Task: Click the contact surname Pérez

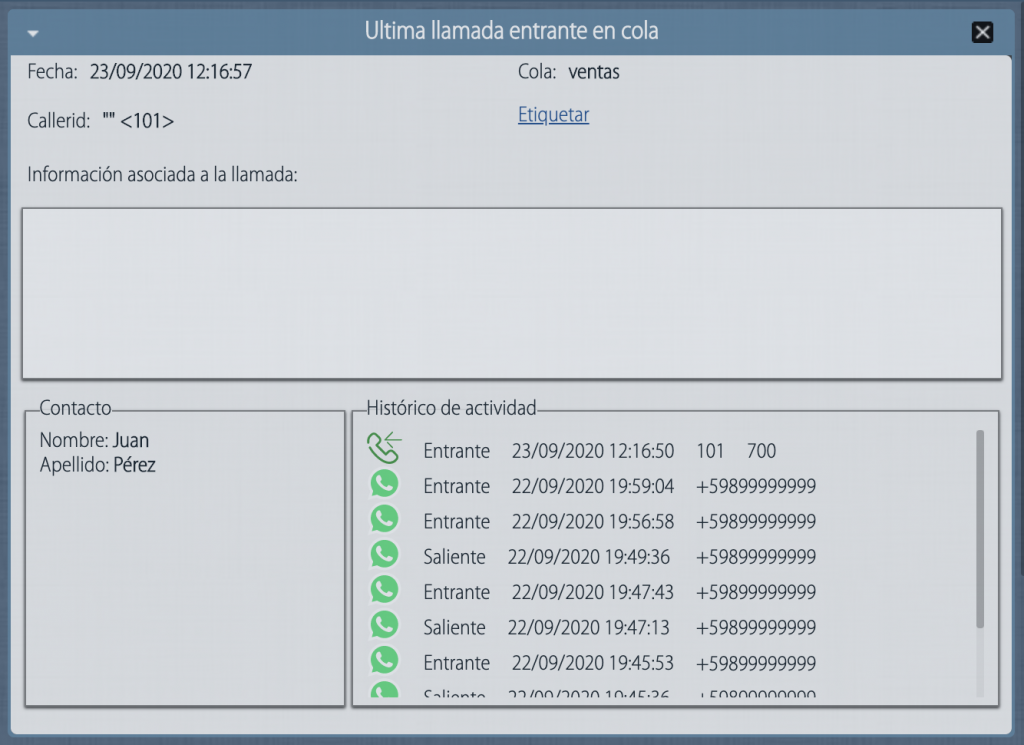Action: tap(135, 465)
